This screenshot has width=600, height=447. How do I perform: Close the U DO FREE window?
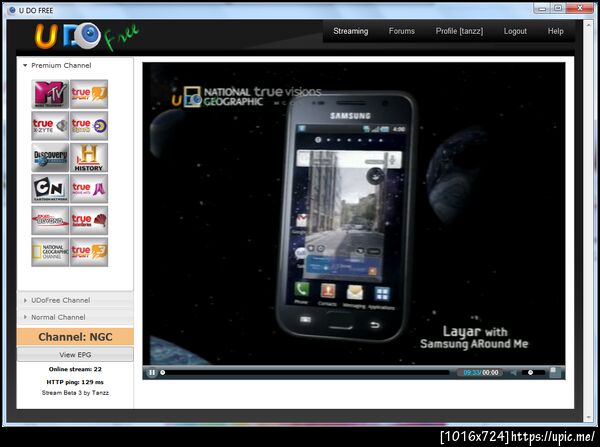(580, 8)
